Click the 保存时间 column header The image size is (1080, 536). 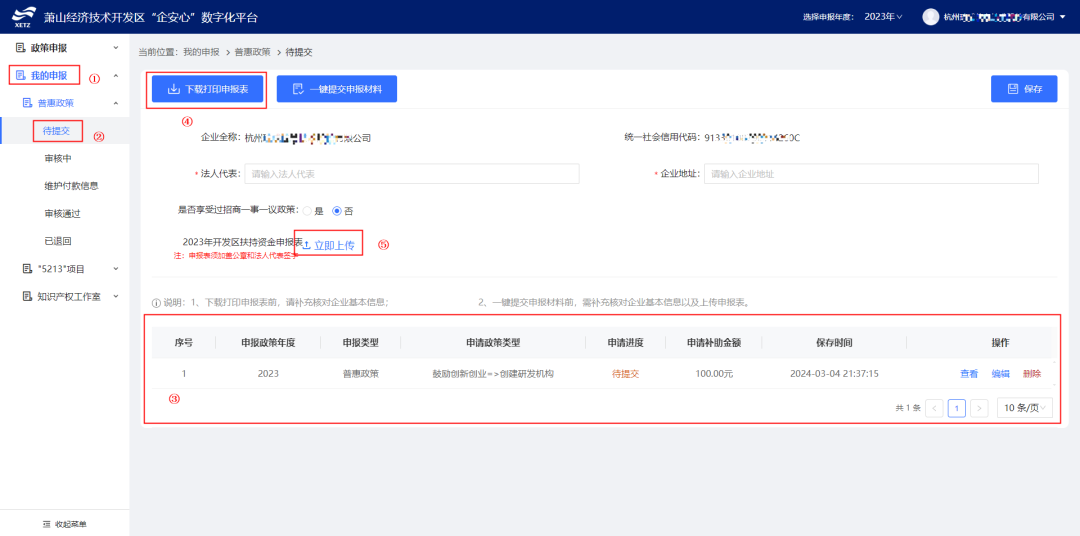pos(834,342)
